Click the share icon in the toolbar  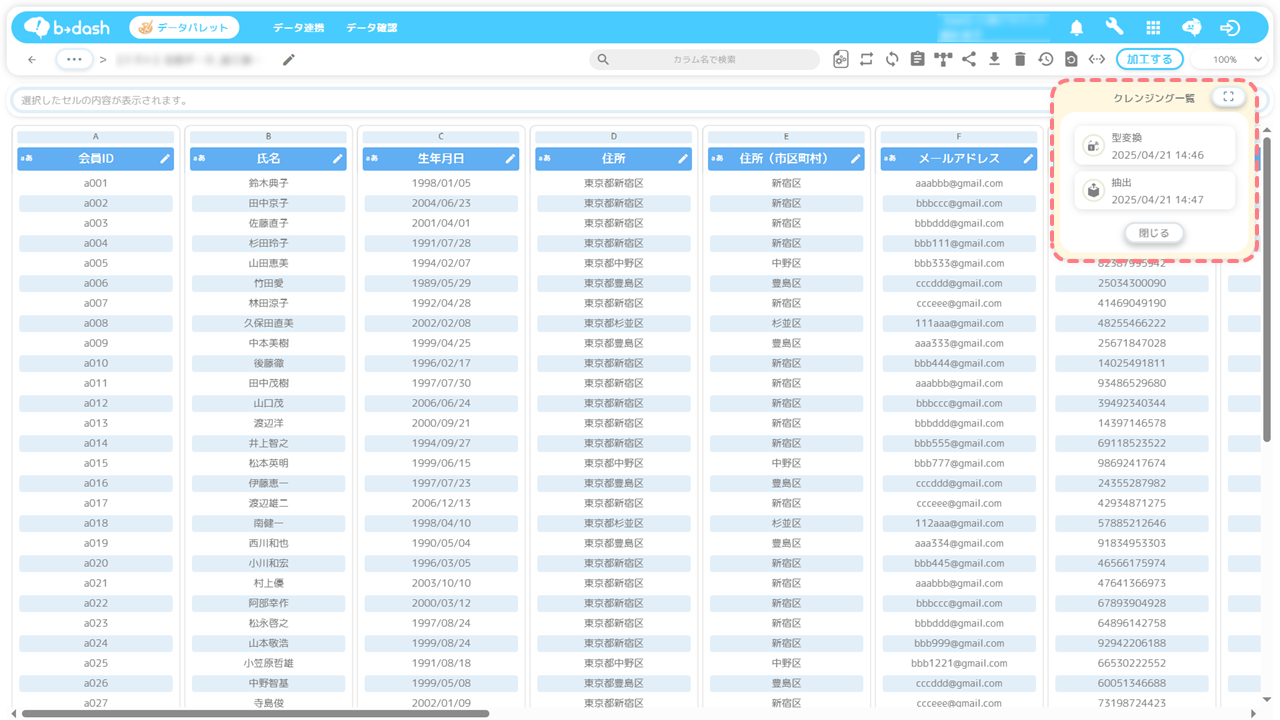coord(968,60)
